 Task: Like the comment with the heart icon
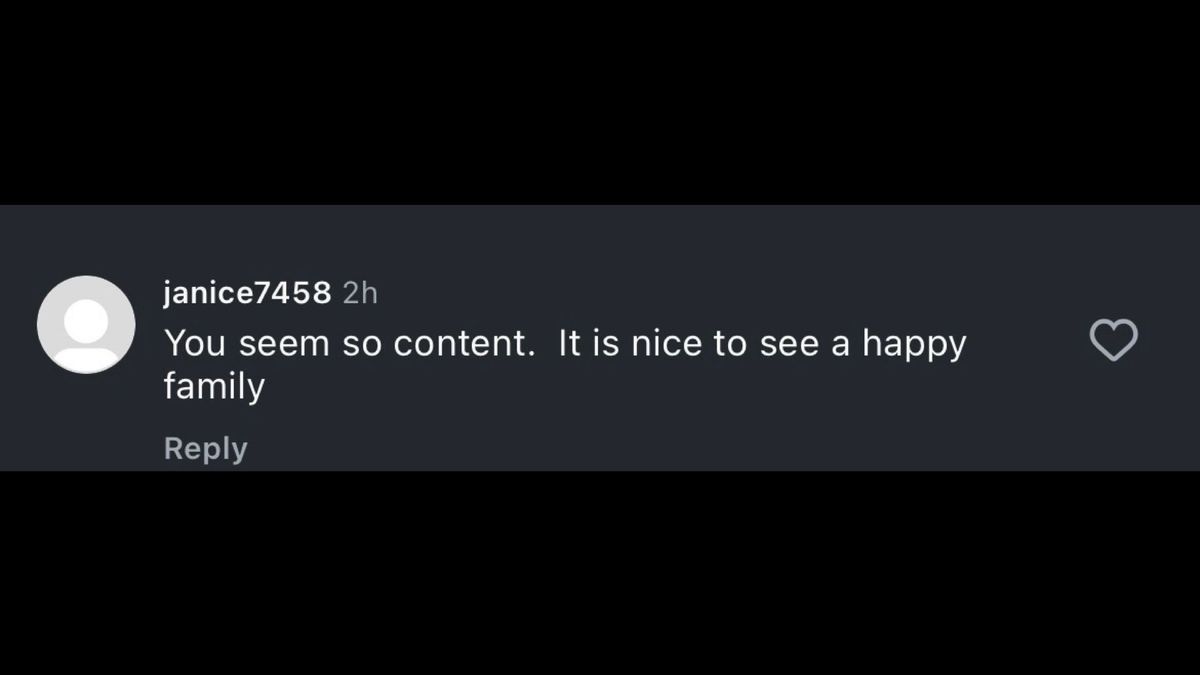coord(1113,340)
